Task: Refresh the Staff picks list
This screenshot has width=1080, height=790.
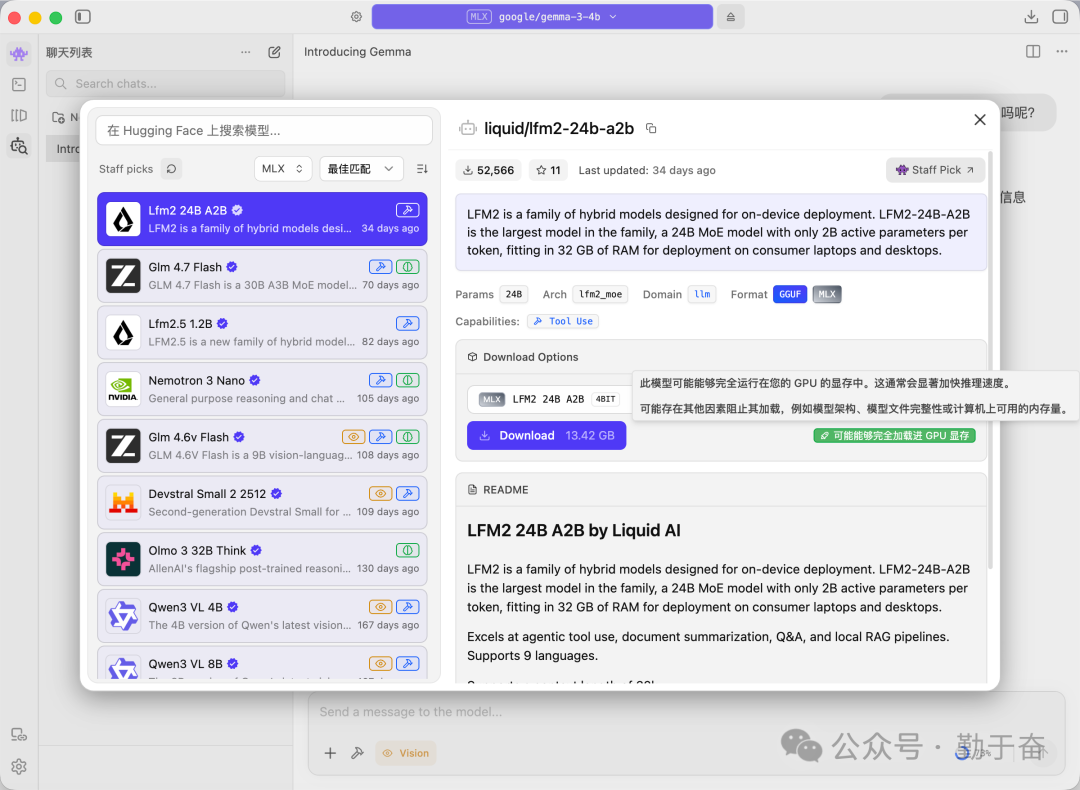Action: coord(172,169)
